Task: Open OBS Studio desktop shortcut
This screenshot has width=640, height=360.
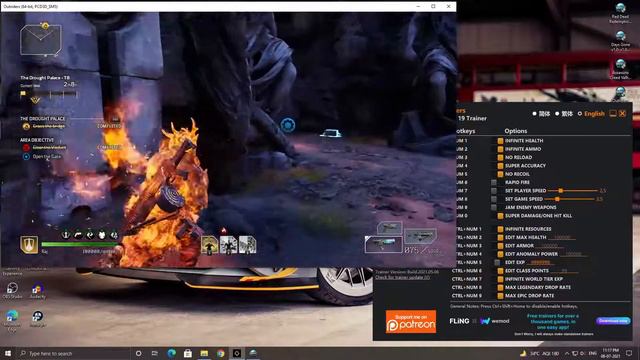Action: [12, 291]
